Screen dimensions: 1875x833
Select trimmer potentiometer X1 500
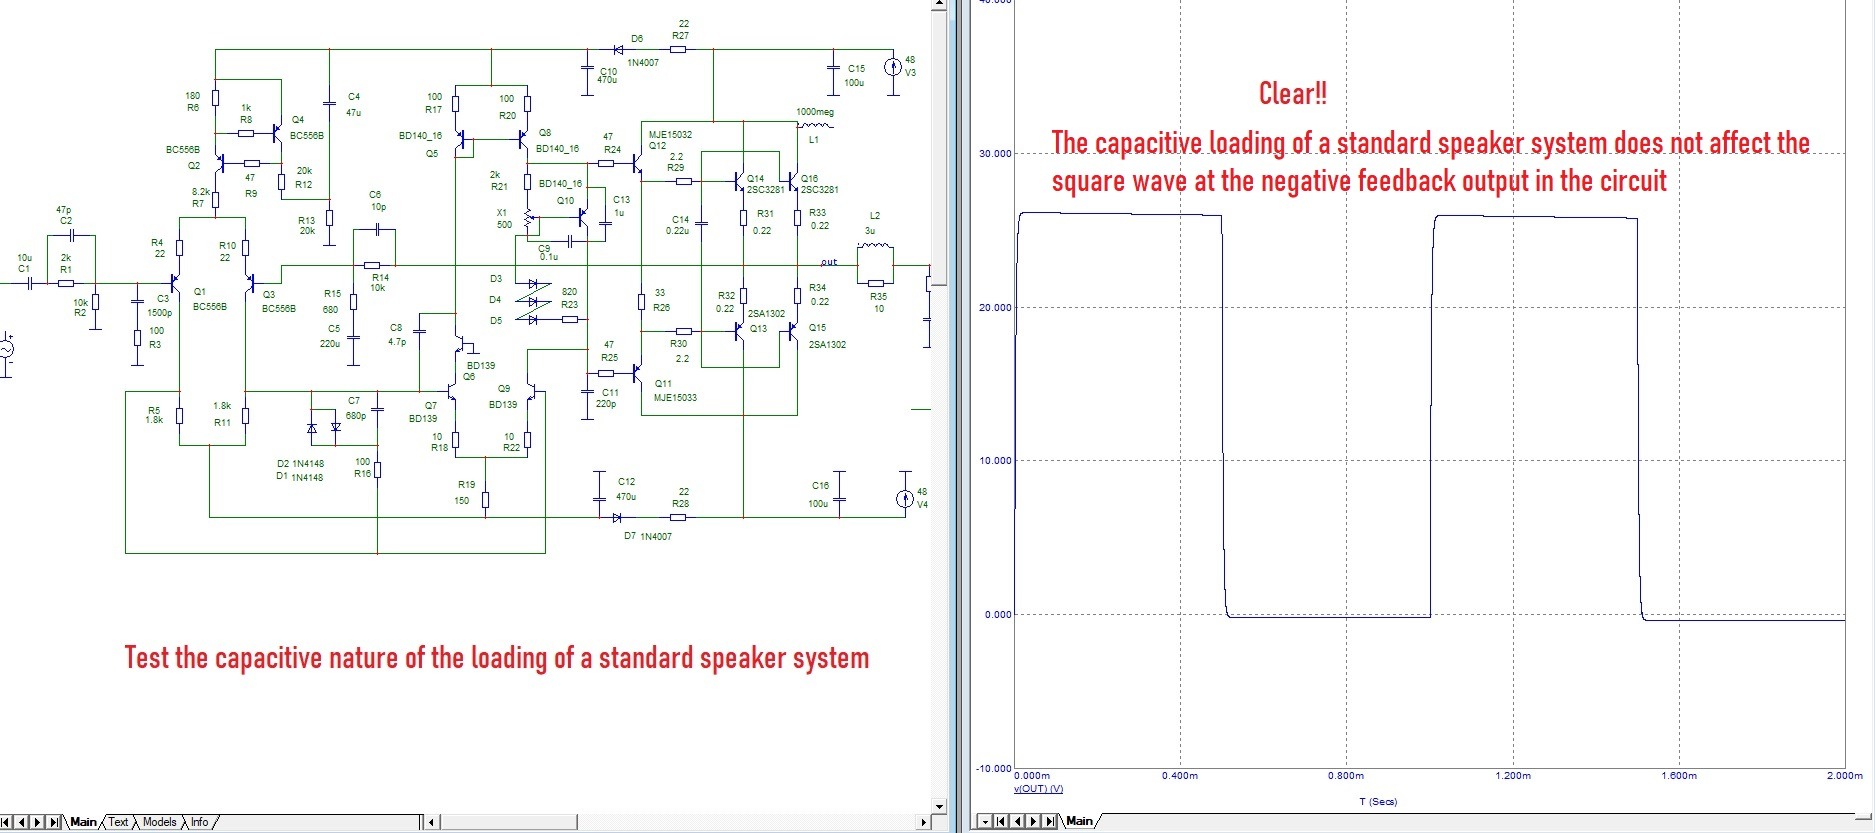pos(528,219)
